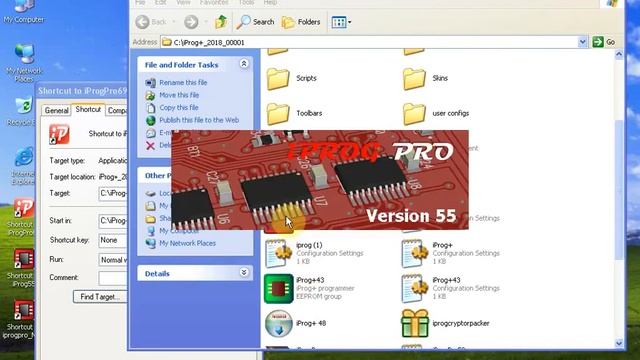Click the Forward arrow in Explorer toolbar

point(191,22)
